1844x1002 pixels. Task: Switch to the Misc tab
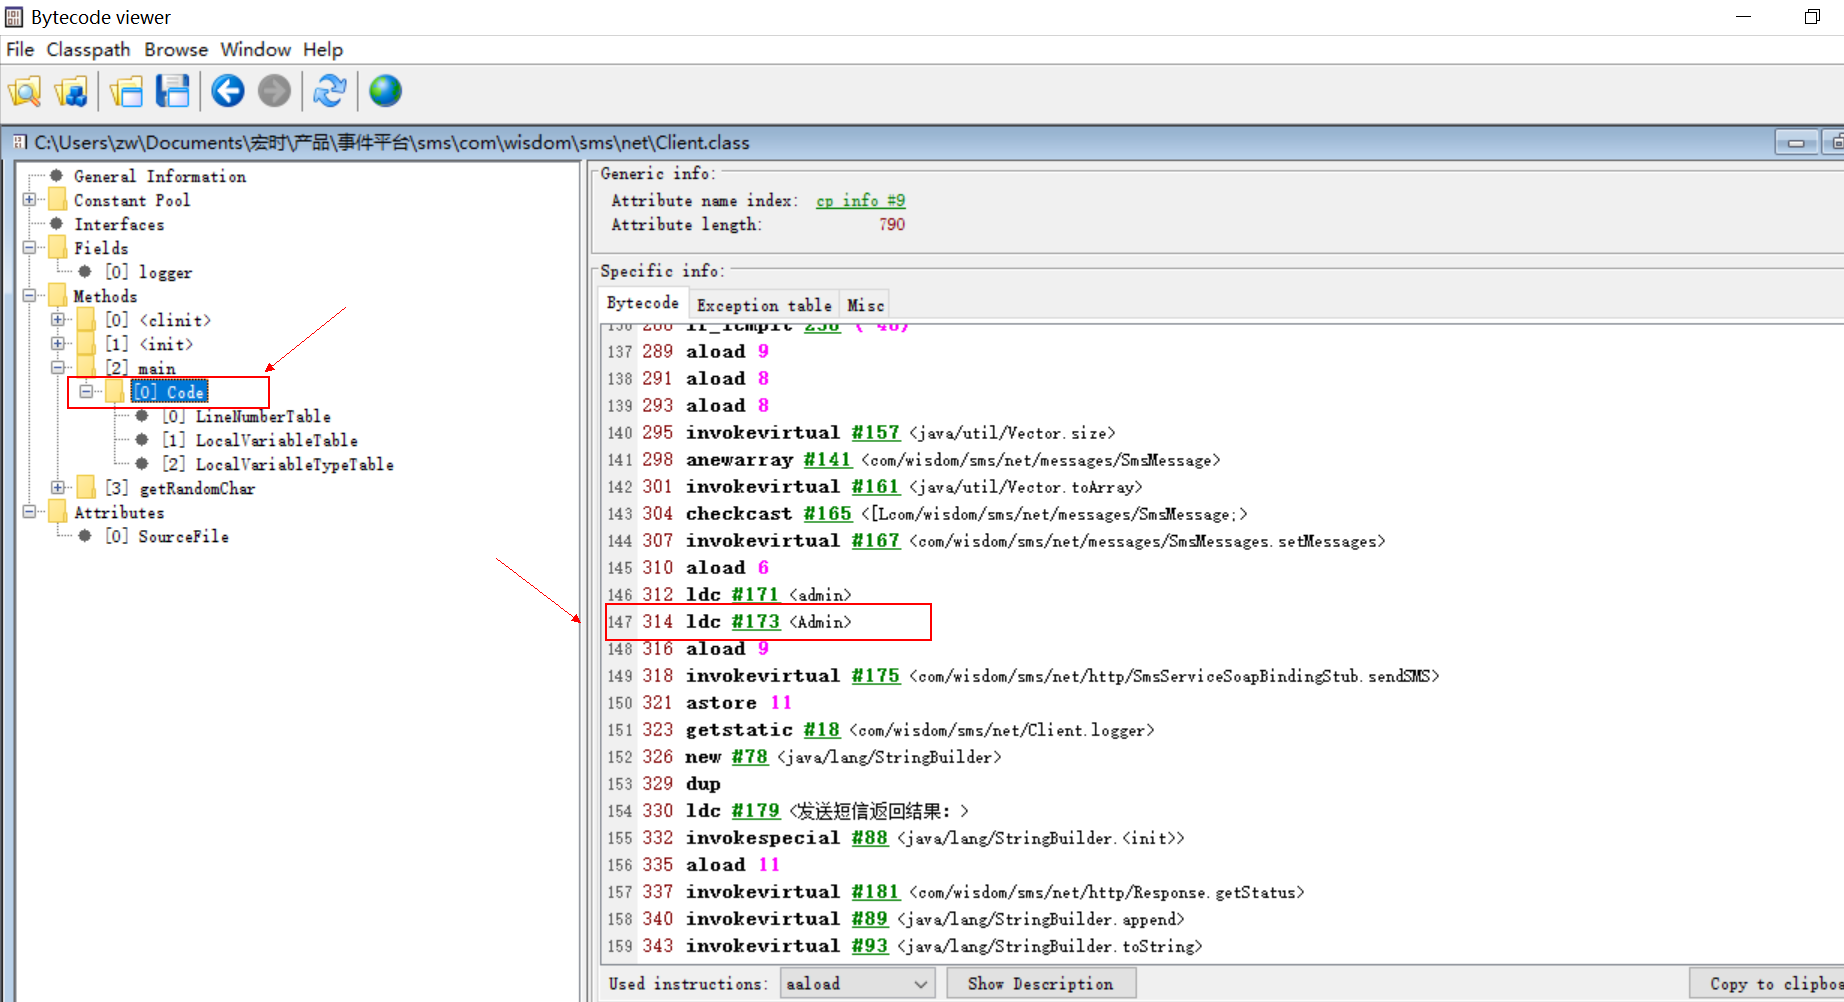coord(866,305)
